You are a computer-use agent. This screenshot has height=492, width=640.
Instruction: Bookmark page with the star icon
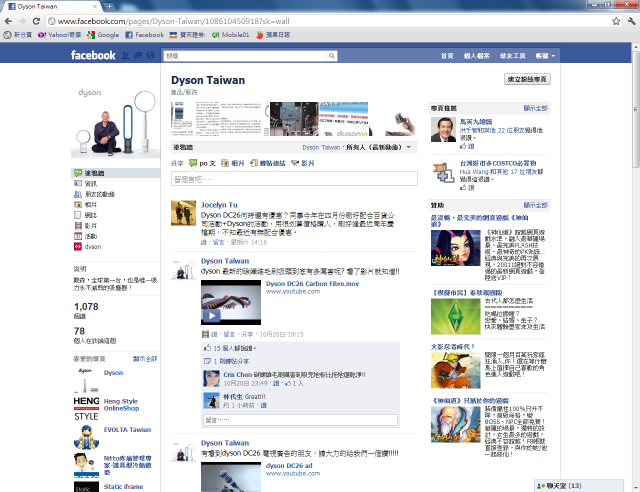coord(616,21)
